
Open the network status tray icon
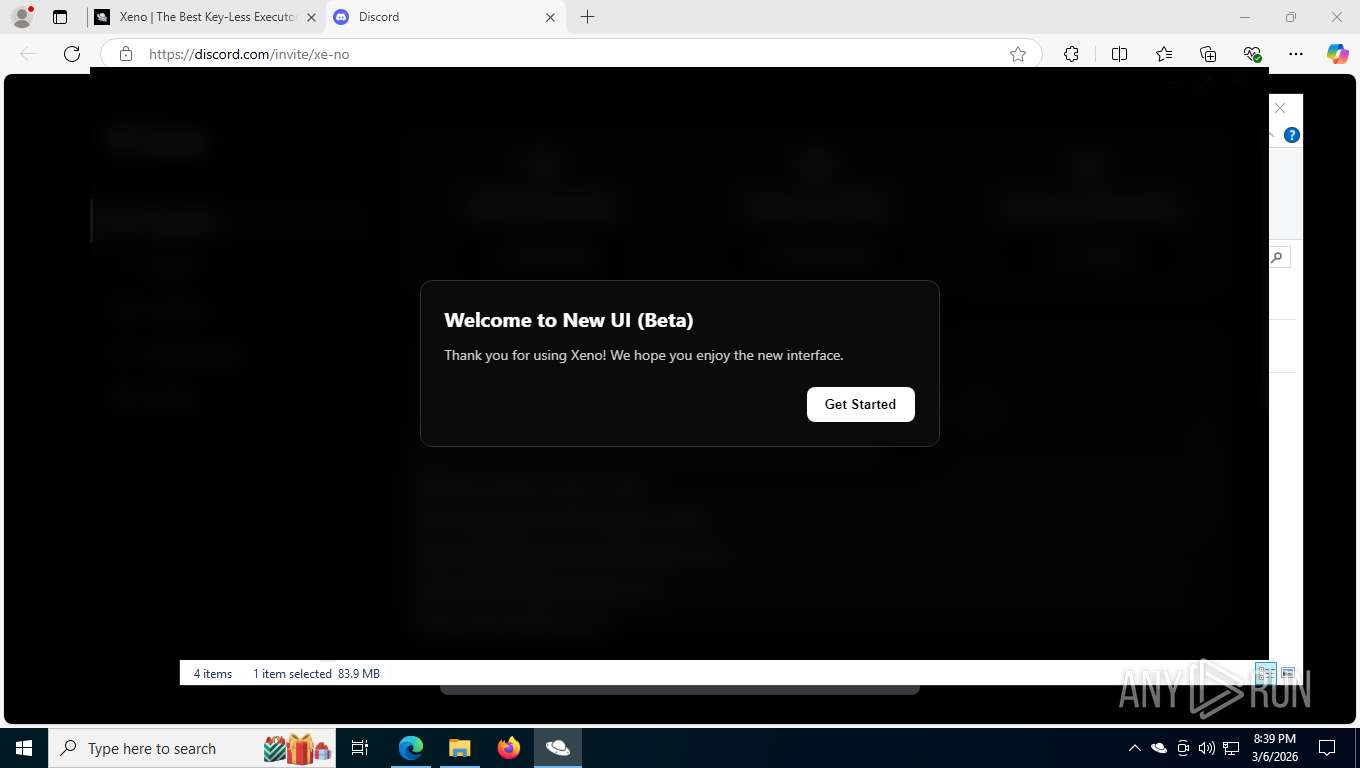coord(1231,748)
